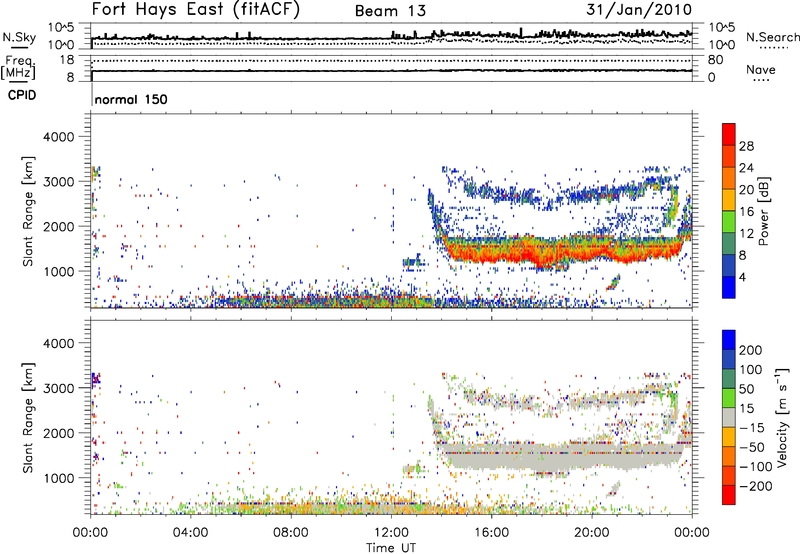Click the Fort Hays East (fitACF) title
800x554 pixels.
(196, 10)
